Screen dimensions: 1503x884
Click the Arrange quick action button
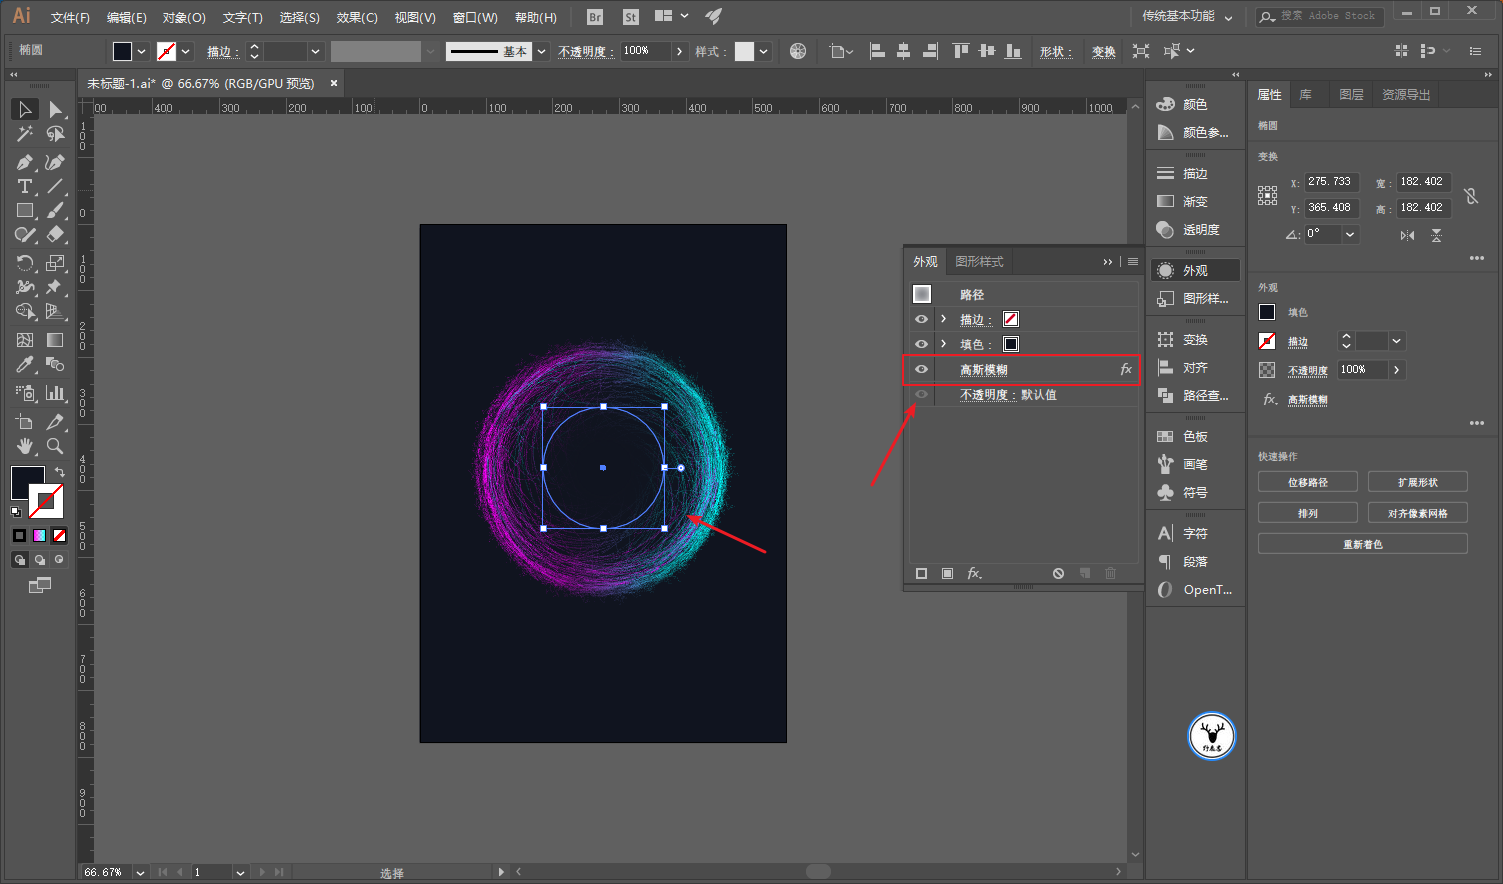point(1308,513)
